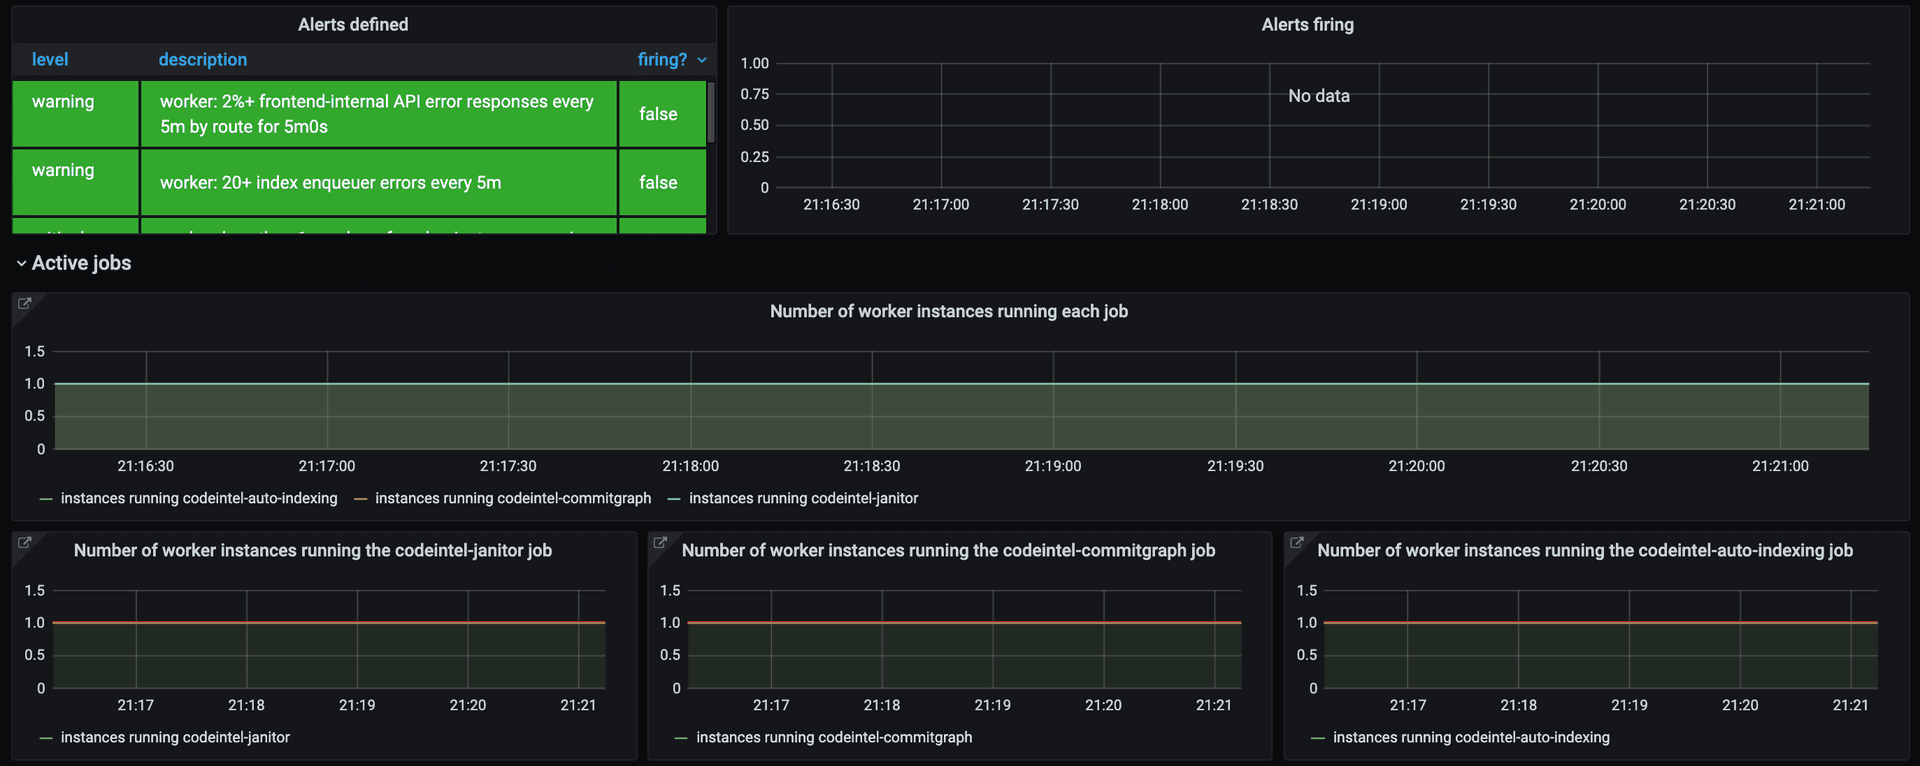Open the 'Number of worker instances running each job' title menu
Image resolution: width=1920 pixels, height=766 pixels.
949,311
